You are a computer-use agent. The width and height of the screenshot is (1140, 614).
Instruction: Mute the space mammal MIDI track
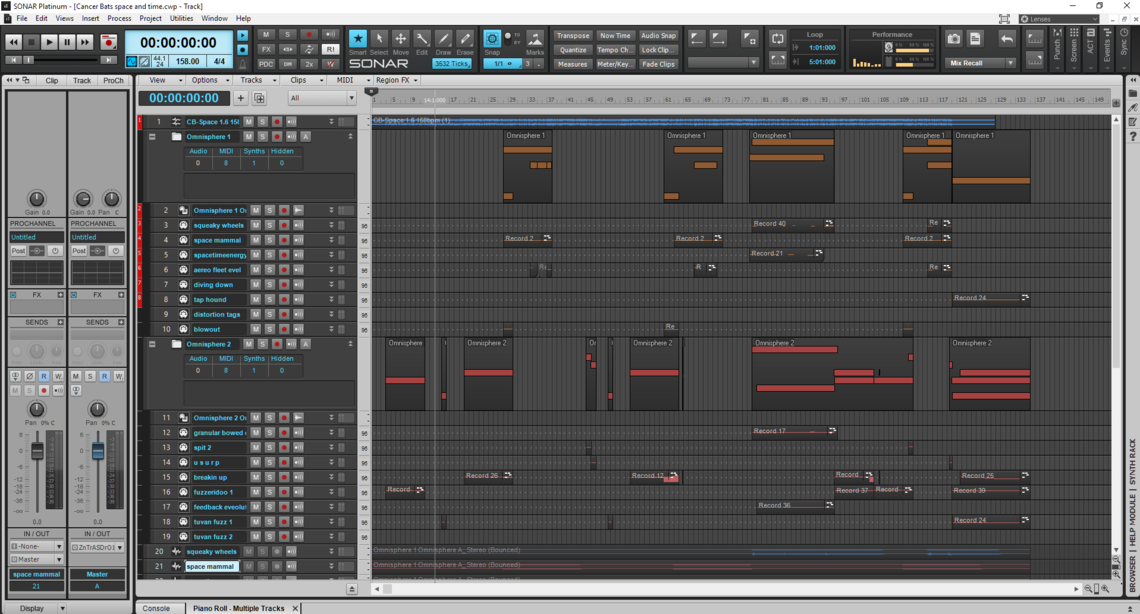[255, 241]
